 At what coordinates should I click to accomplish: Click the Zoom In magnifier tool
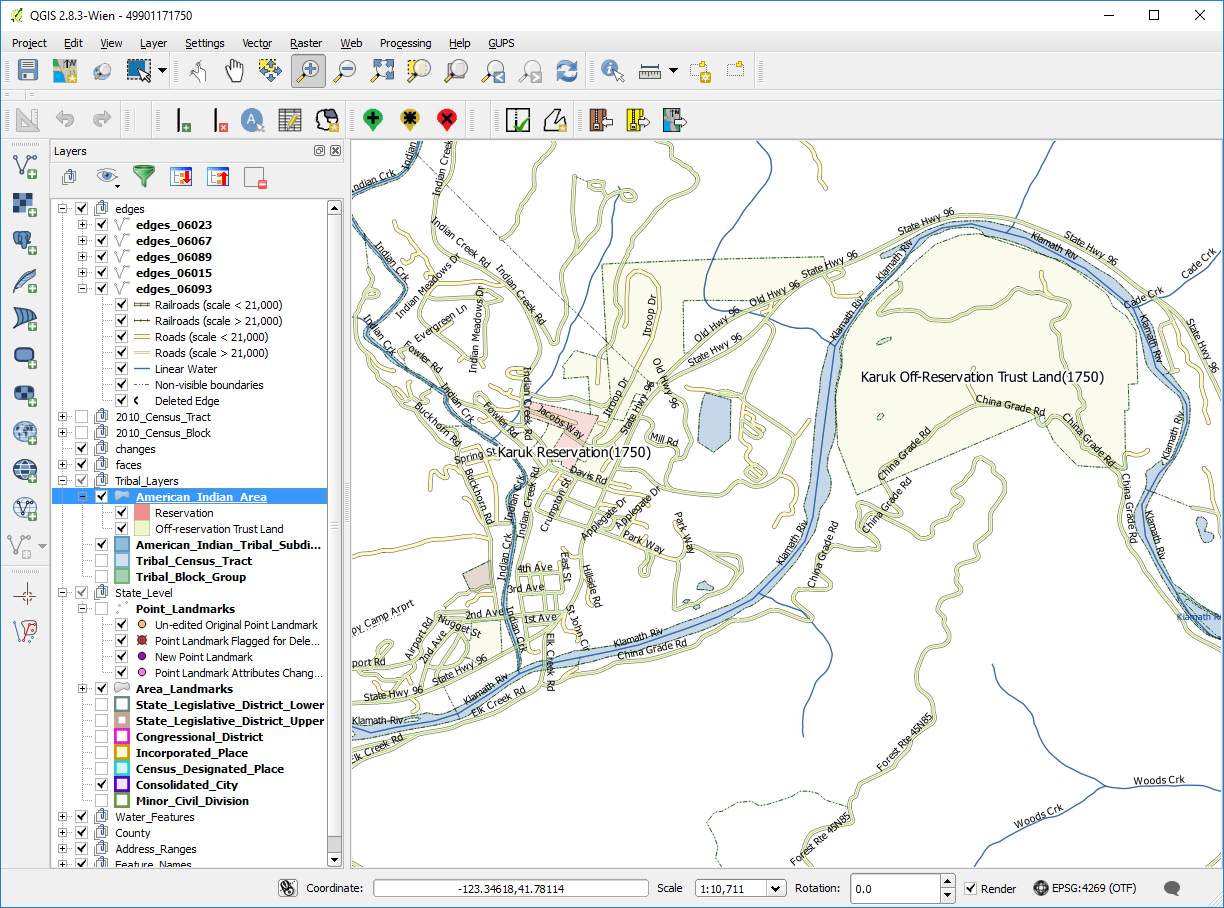pos(308,70)
